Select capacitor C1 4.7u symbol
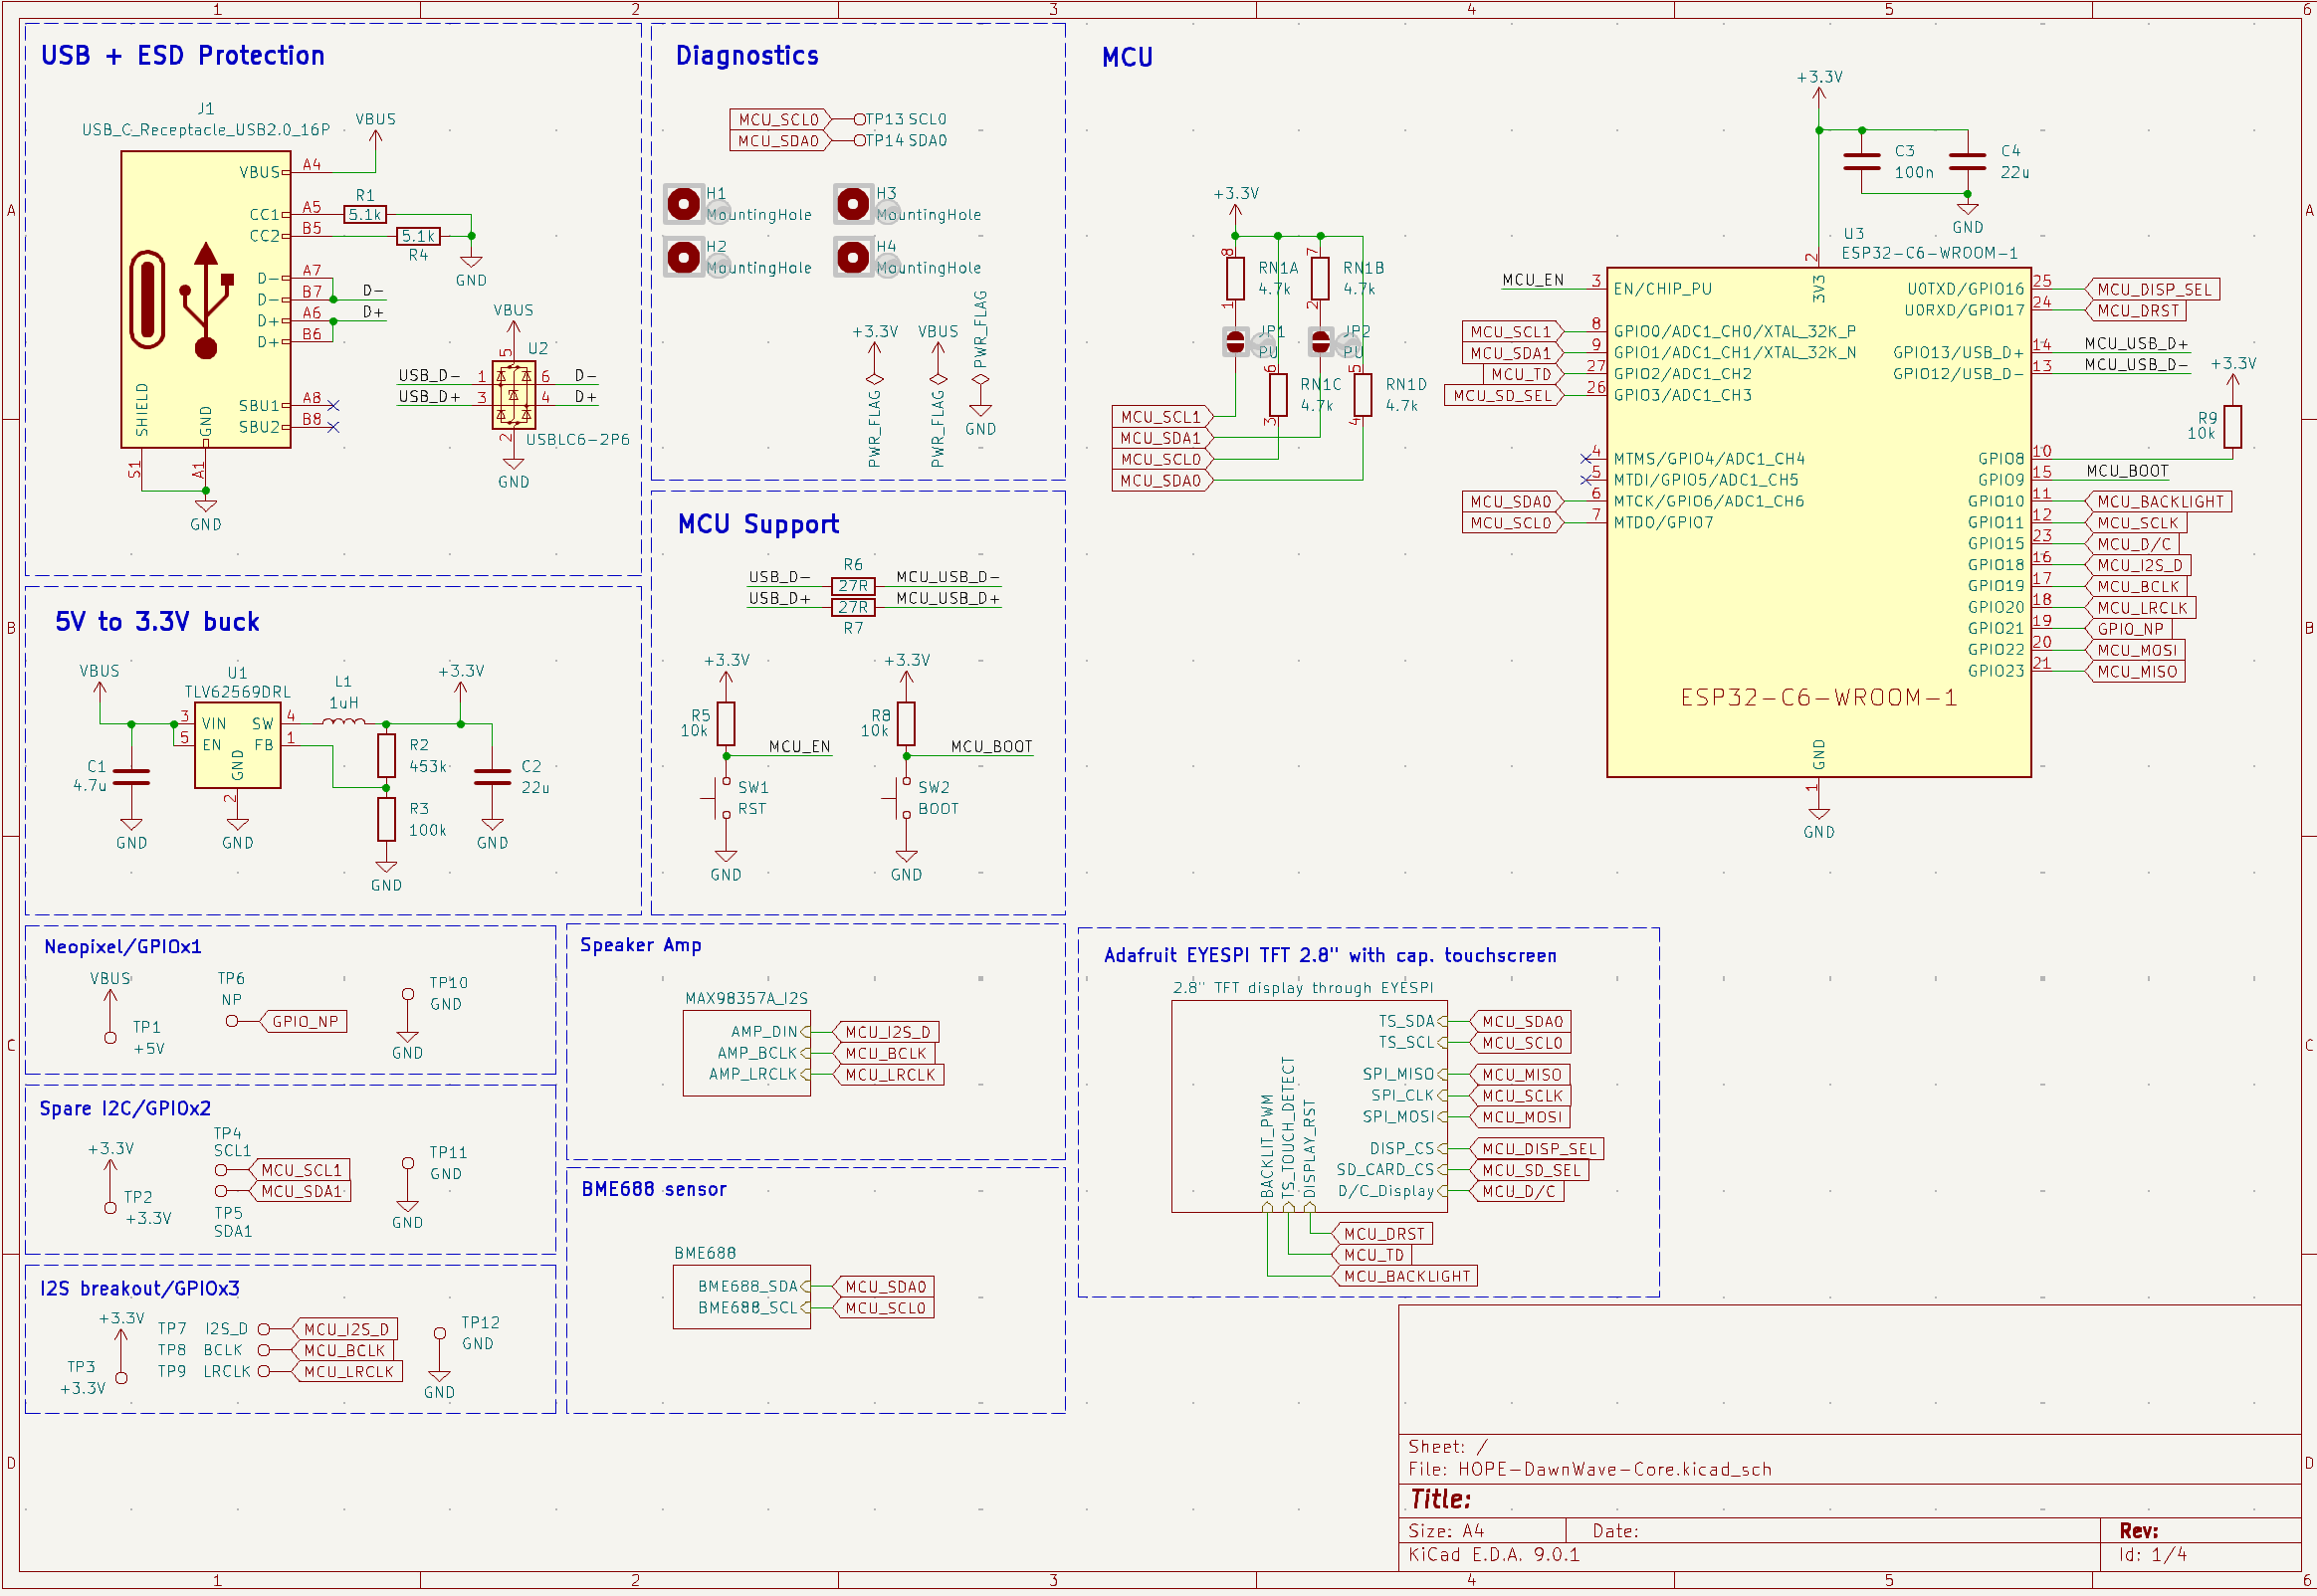This screenshot has height=1596, width=2317. [x=131, y=776]
